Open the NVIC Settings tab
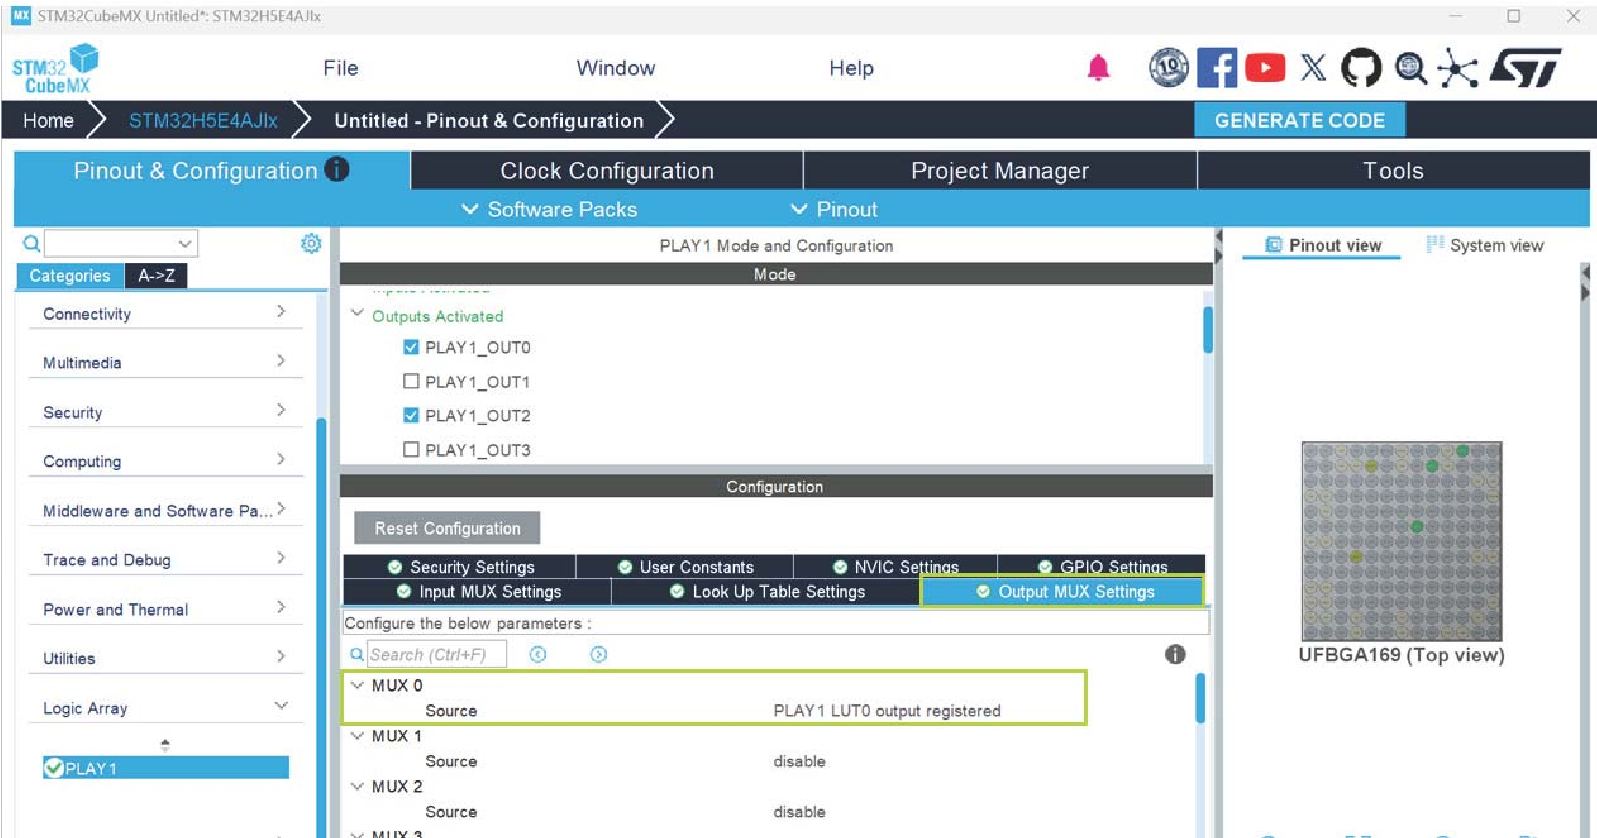Screen dimensions: 1597x838 click(895, 567)
